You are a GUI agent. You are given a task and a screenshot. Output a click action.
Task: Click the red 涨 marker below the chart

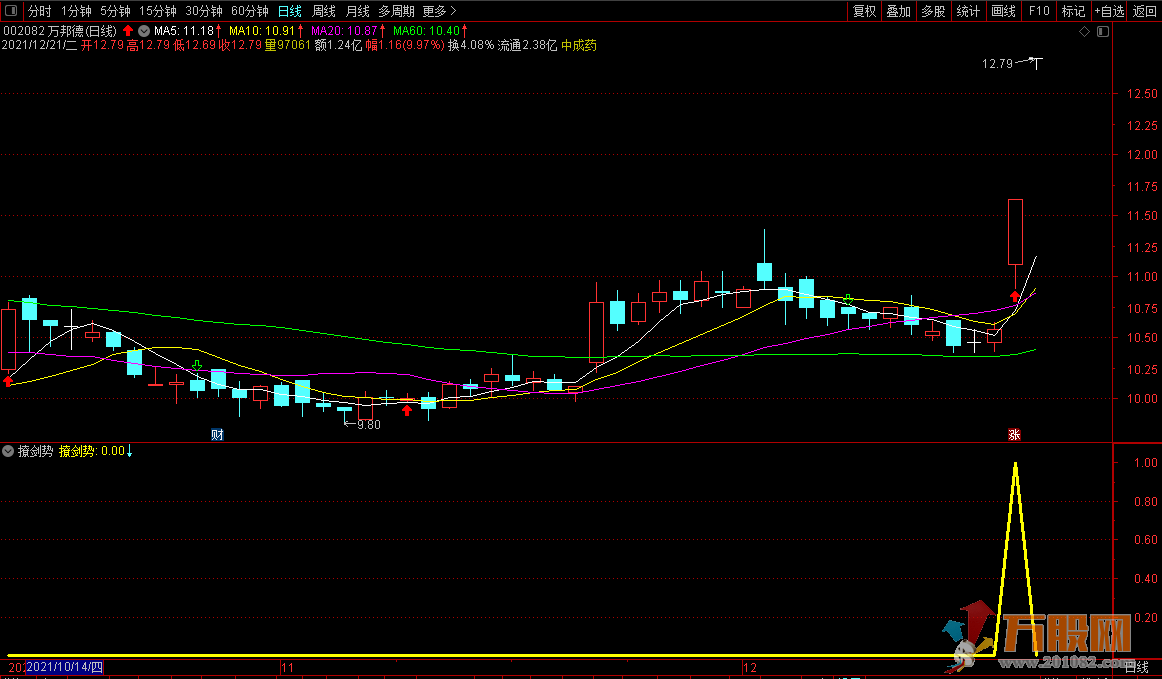point(1014,434)
